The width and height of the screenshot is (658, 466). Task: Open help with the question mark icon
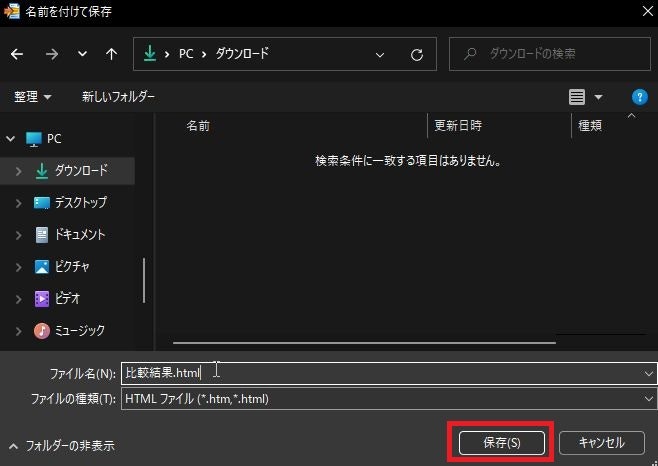pyautogui.click(x=640, y=97)
